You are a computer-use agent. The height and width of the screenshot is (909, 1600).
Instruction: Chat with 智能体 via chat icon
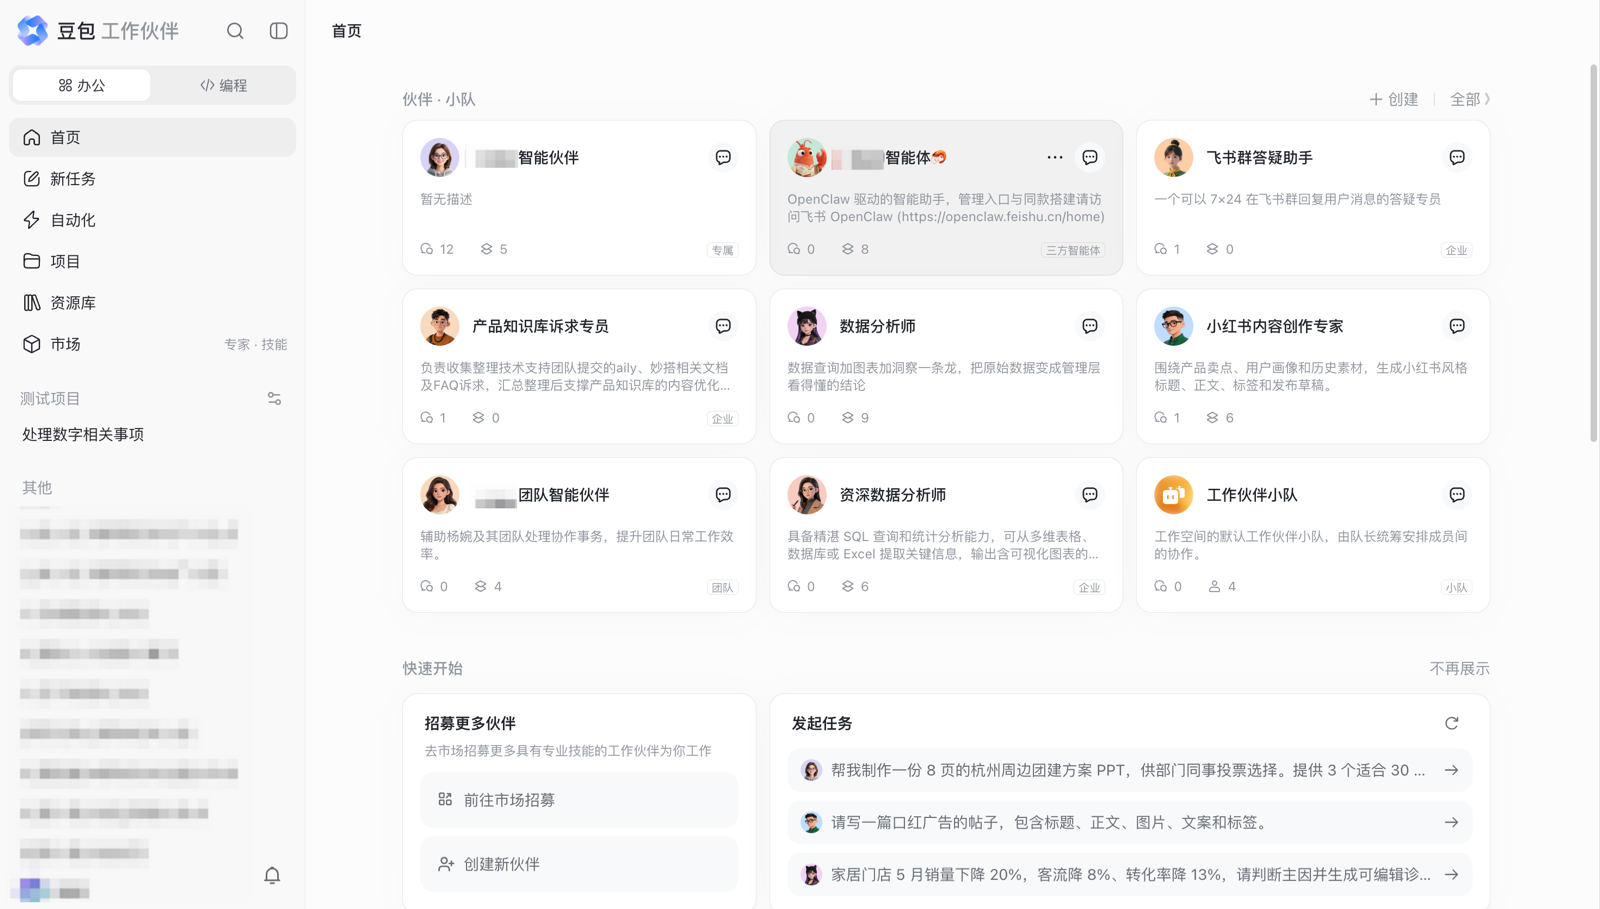(x=1090, y=158)
